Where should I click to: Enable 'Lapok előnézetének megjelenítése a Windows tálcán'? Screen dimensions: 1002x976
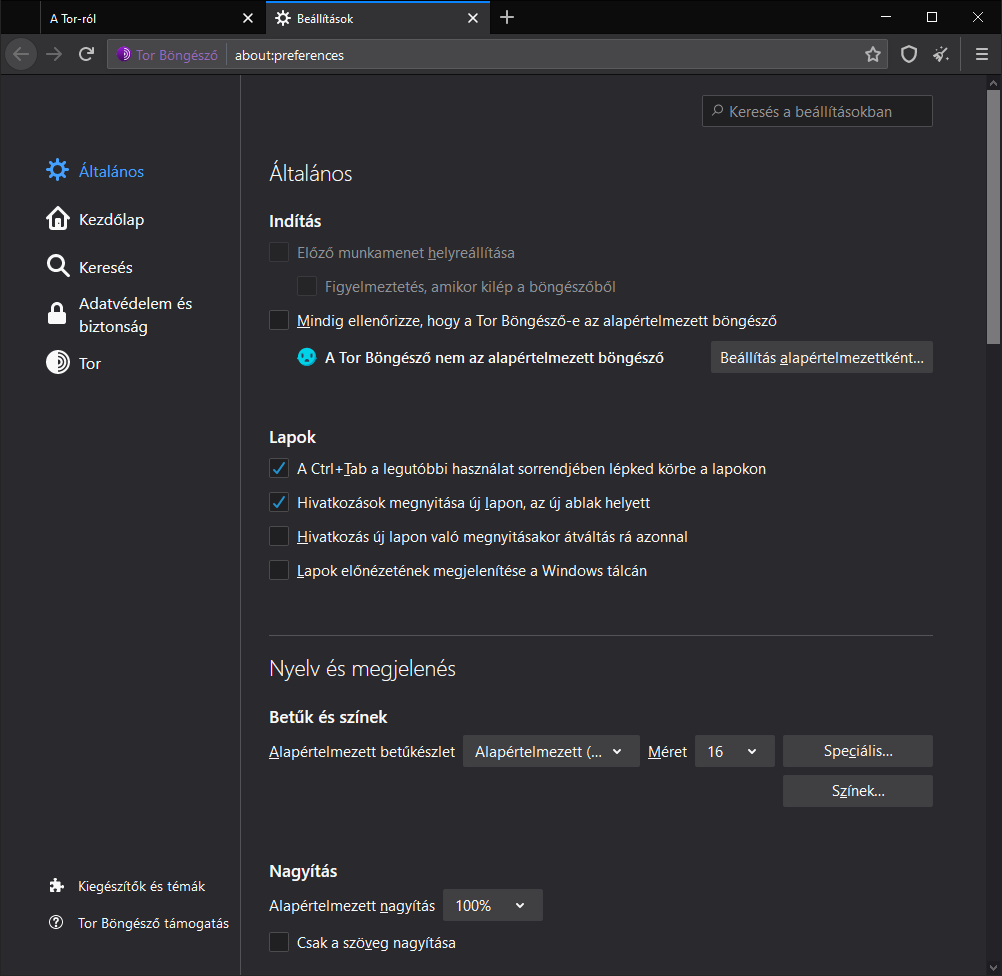(x=279, y=569)
